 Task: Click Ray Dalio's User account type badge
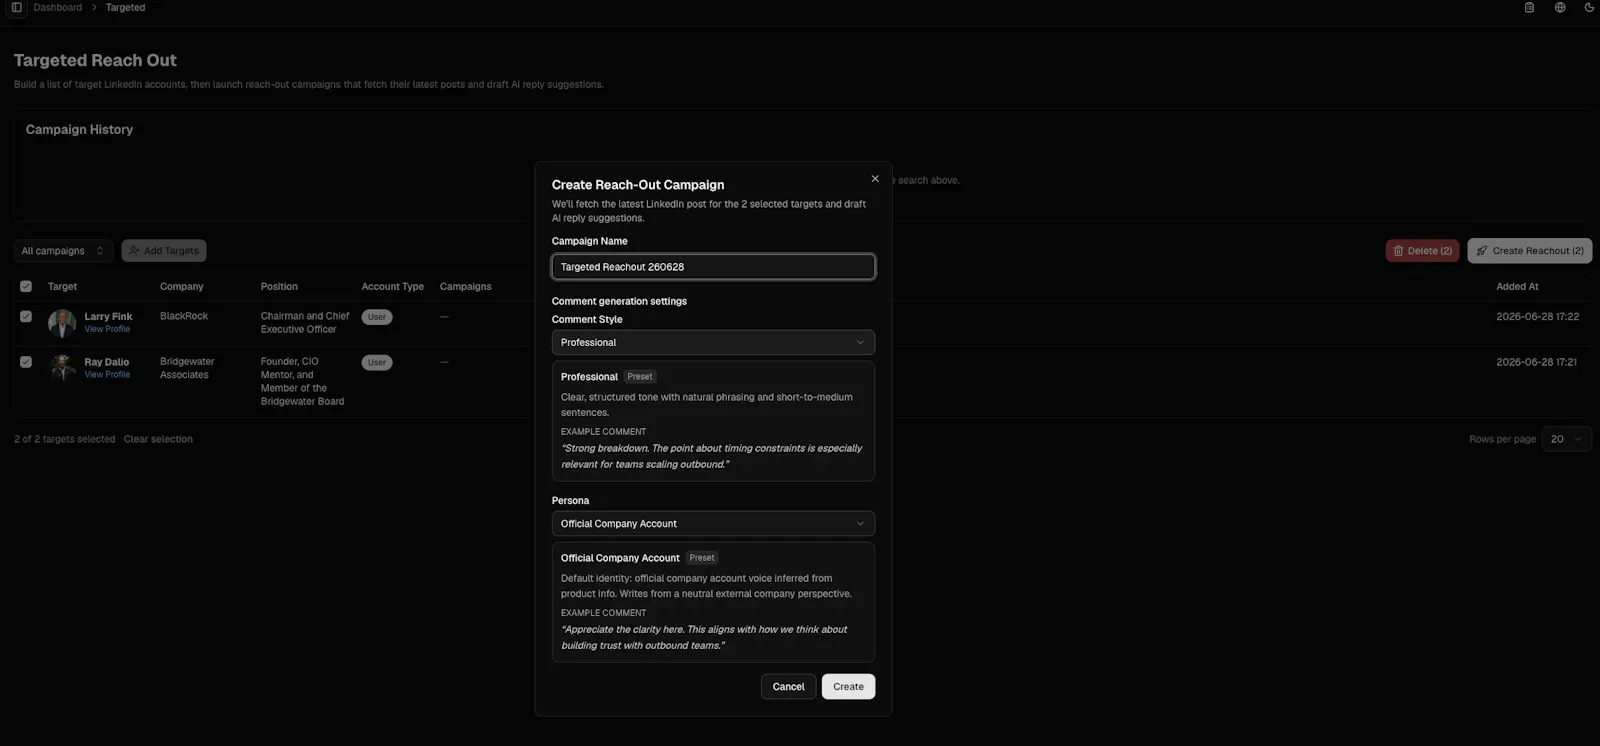click(377, 363)
